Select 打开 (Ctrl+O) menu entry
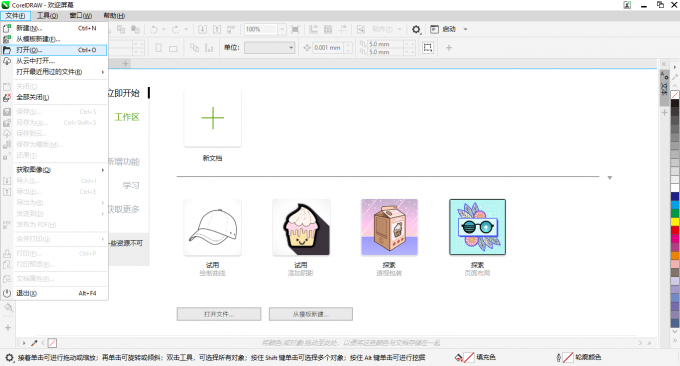Image resolution: width=680 pixels, height=366 pixels. (54, 50)
